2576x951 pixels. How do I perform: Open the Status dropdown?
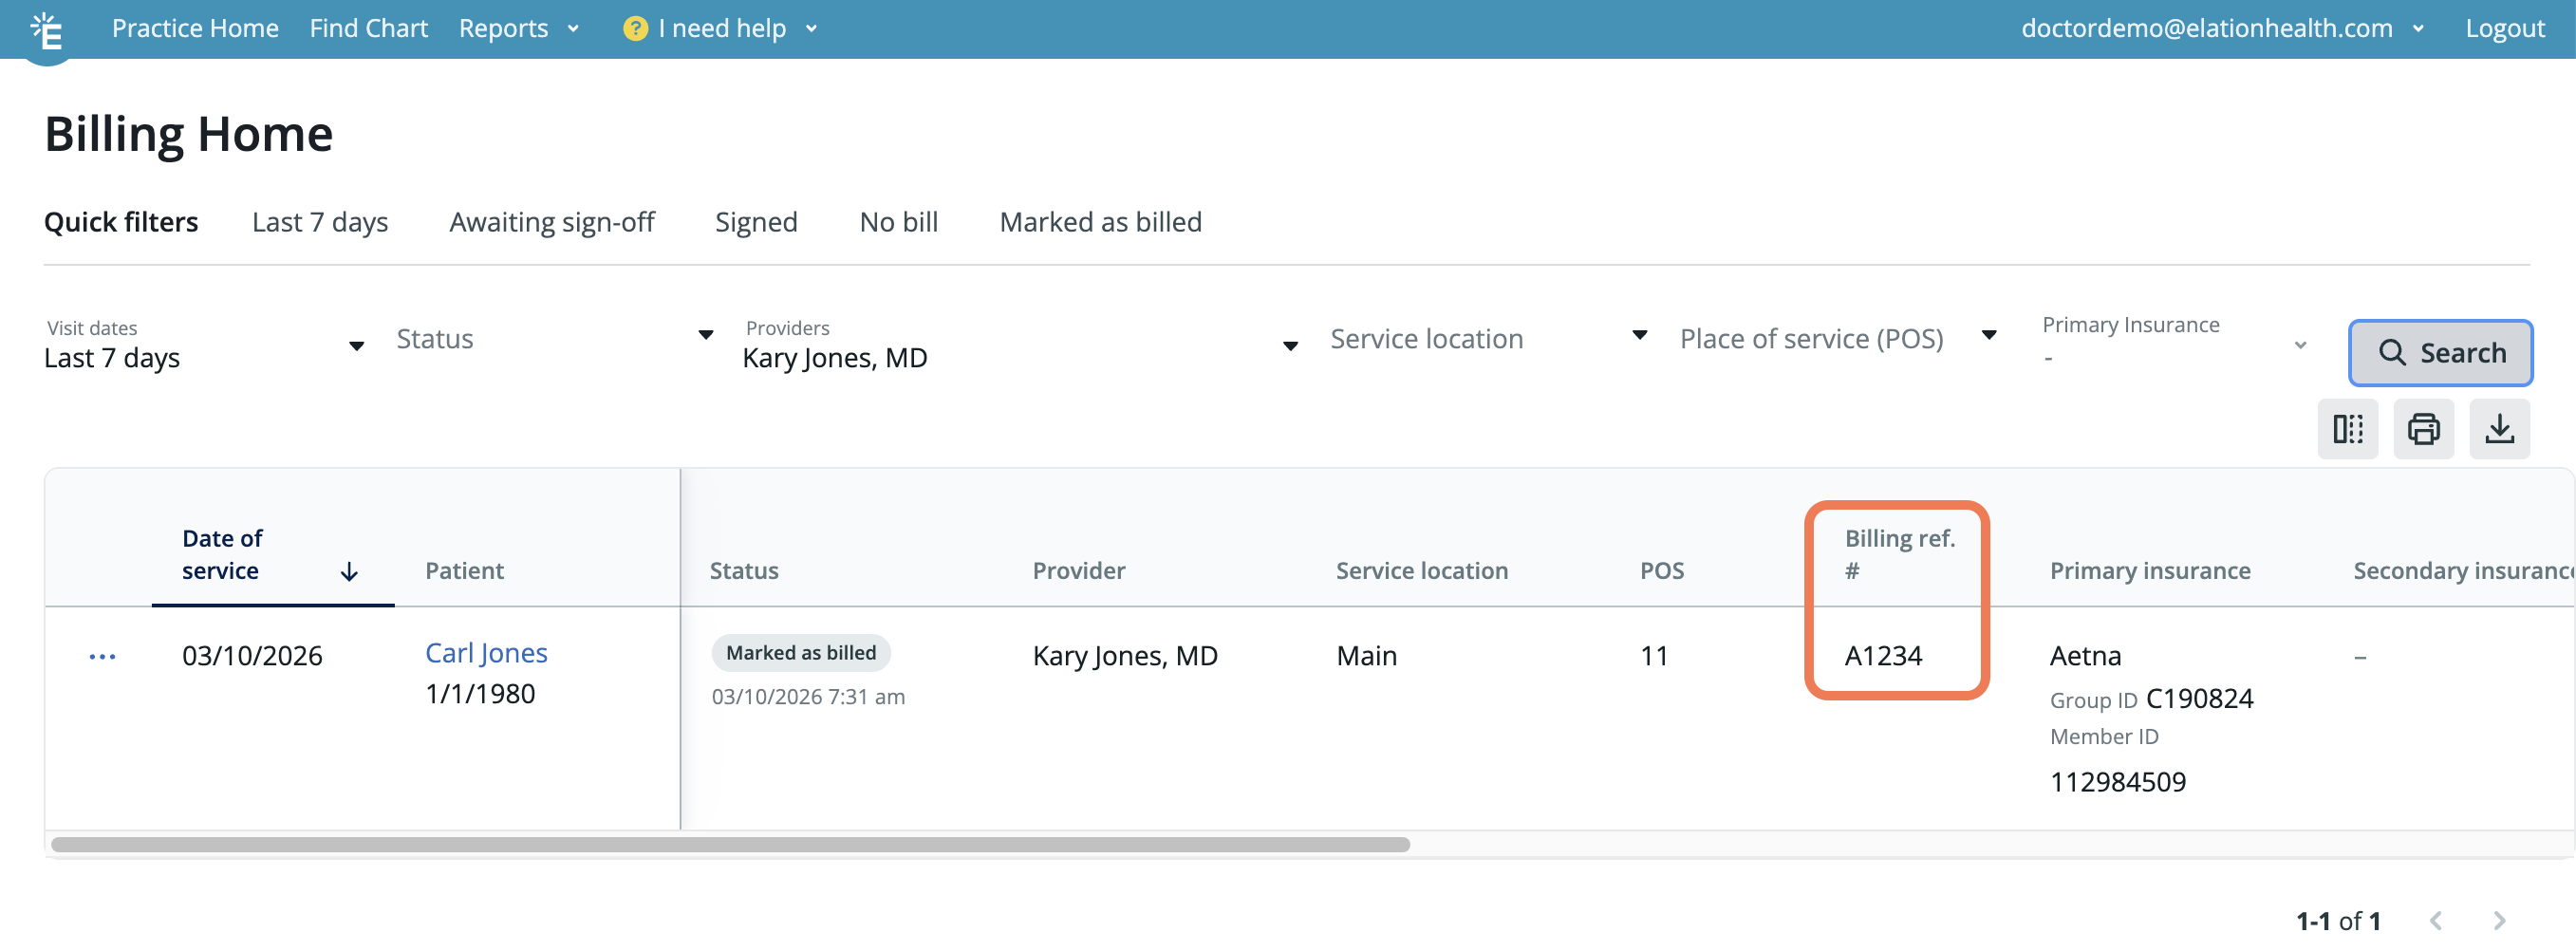click(705, 337)
